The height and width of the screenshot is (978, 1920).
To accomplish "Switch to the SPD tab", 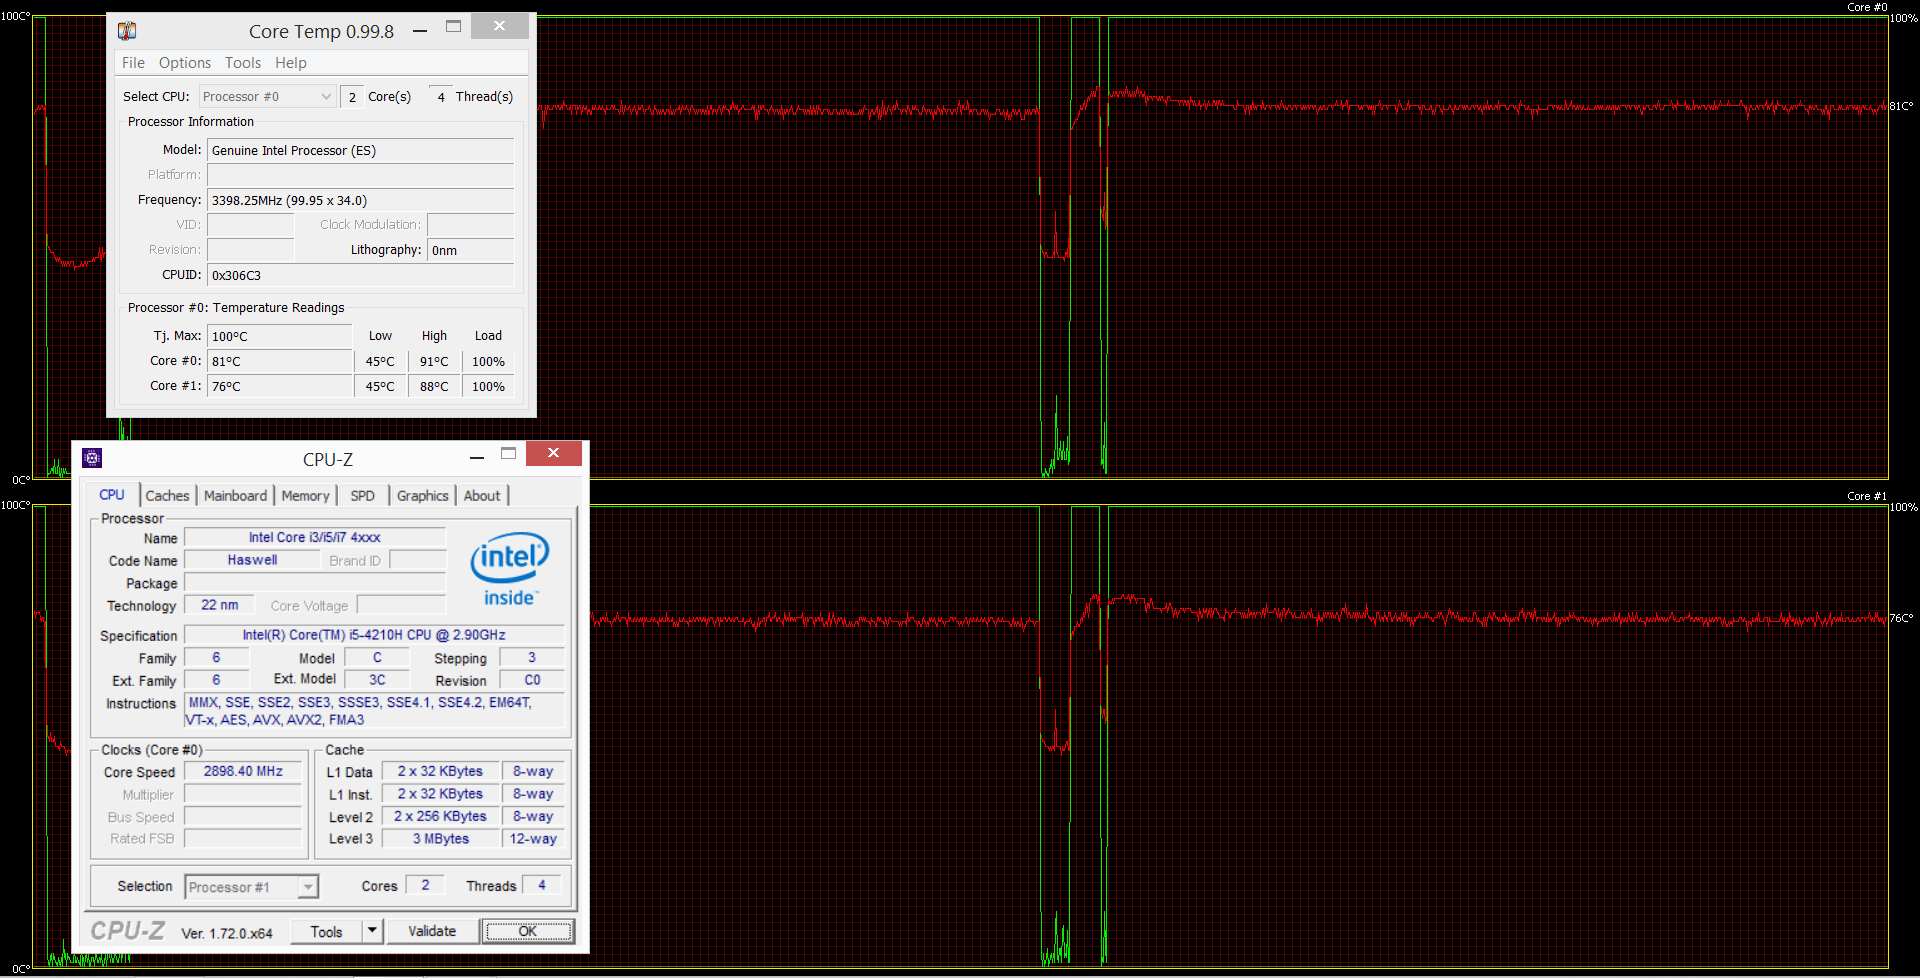I will pos(362,496).
